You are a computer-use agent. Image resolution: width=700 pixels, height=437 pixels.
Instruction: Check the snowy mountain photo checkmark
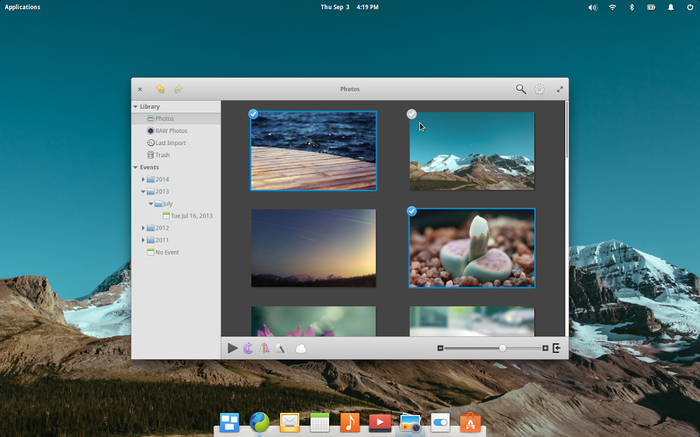tap(412, 114)
